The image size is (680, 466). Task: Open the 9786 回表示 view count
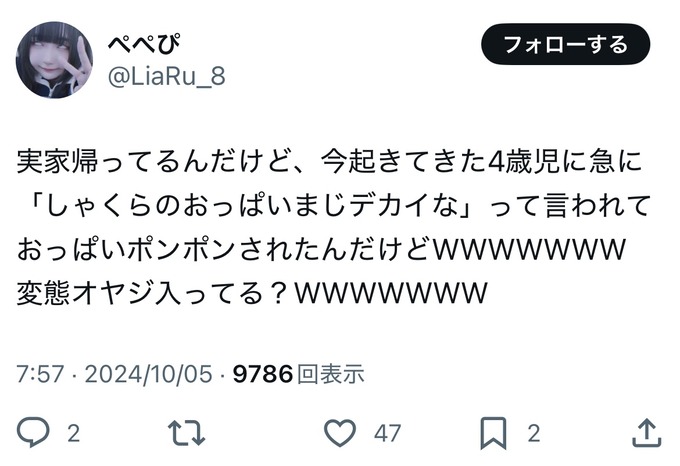298,374
